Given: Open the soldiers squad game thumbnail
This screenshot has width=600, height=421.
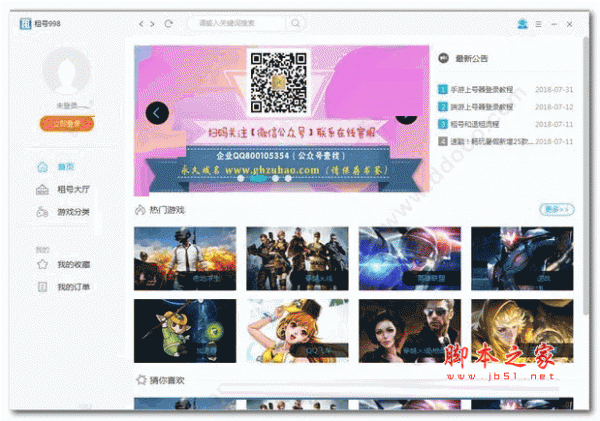Looking at the screenshot, I should point(297,258).
